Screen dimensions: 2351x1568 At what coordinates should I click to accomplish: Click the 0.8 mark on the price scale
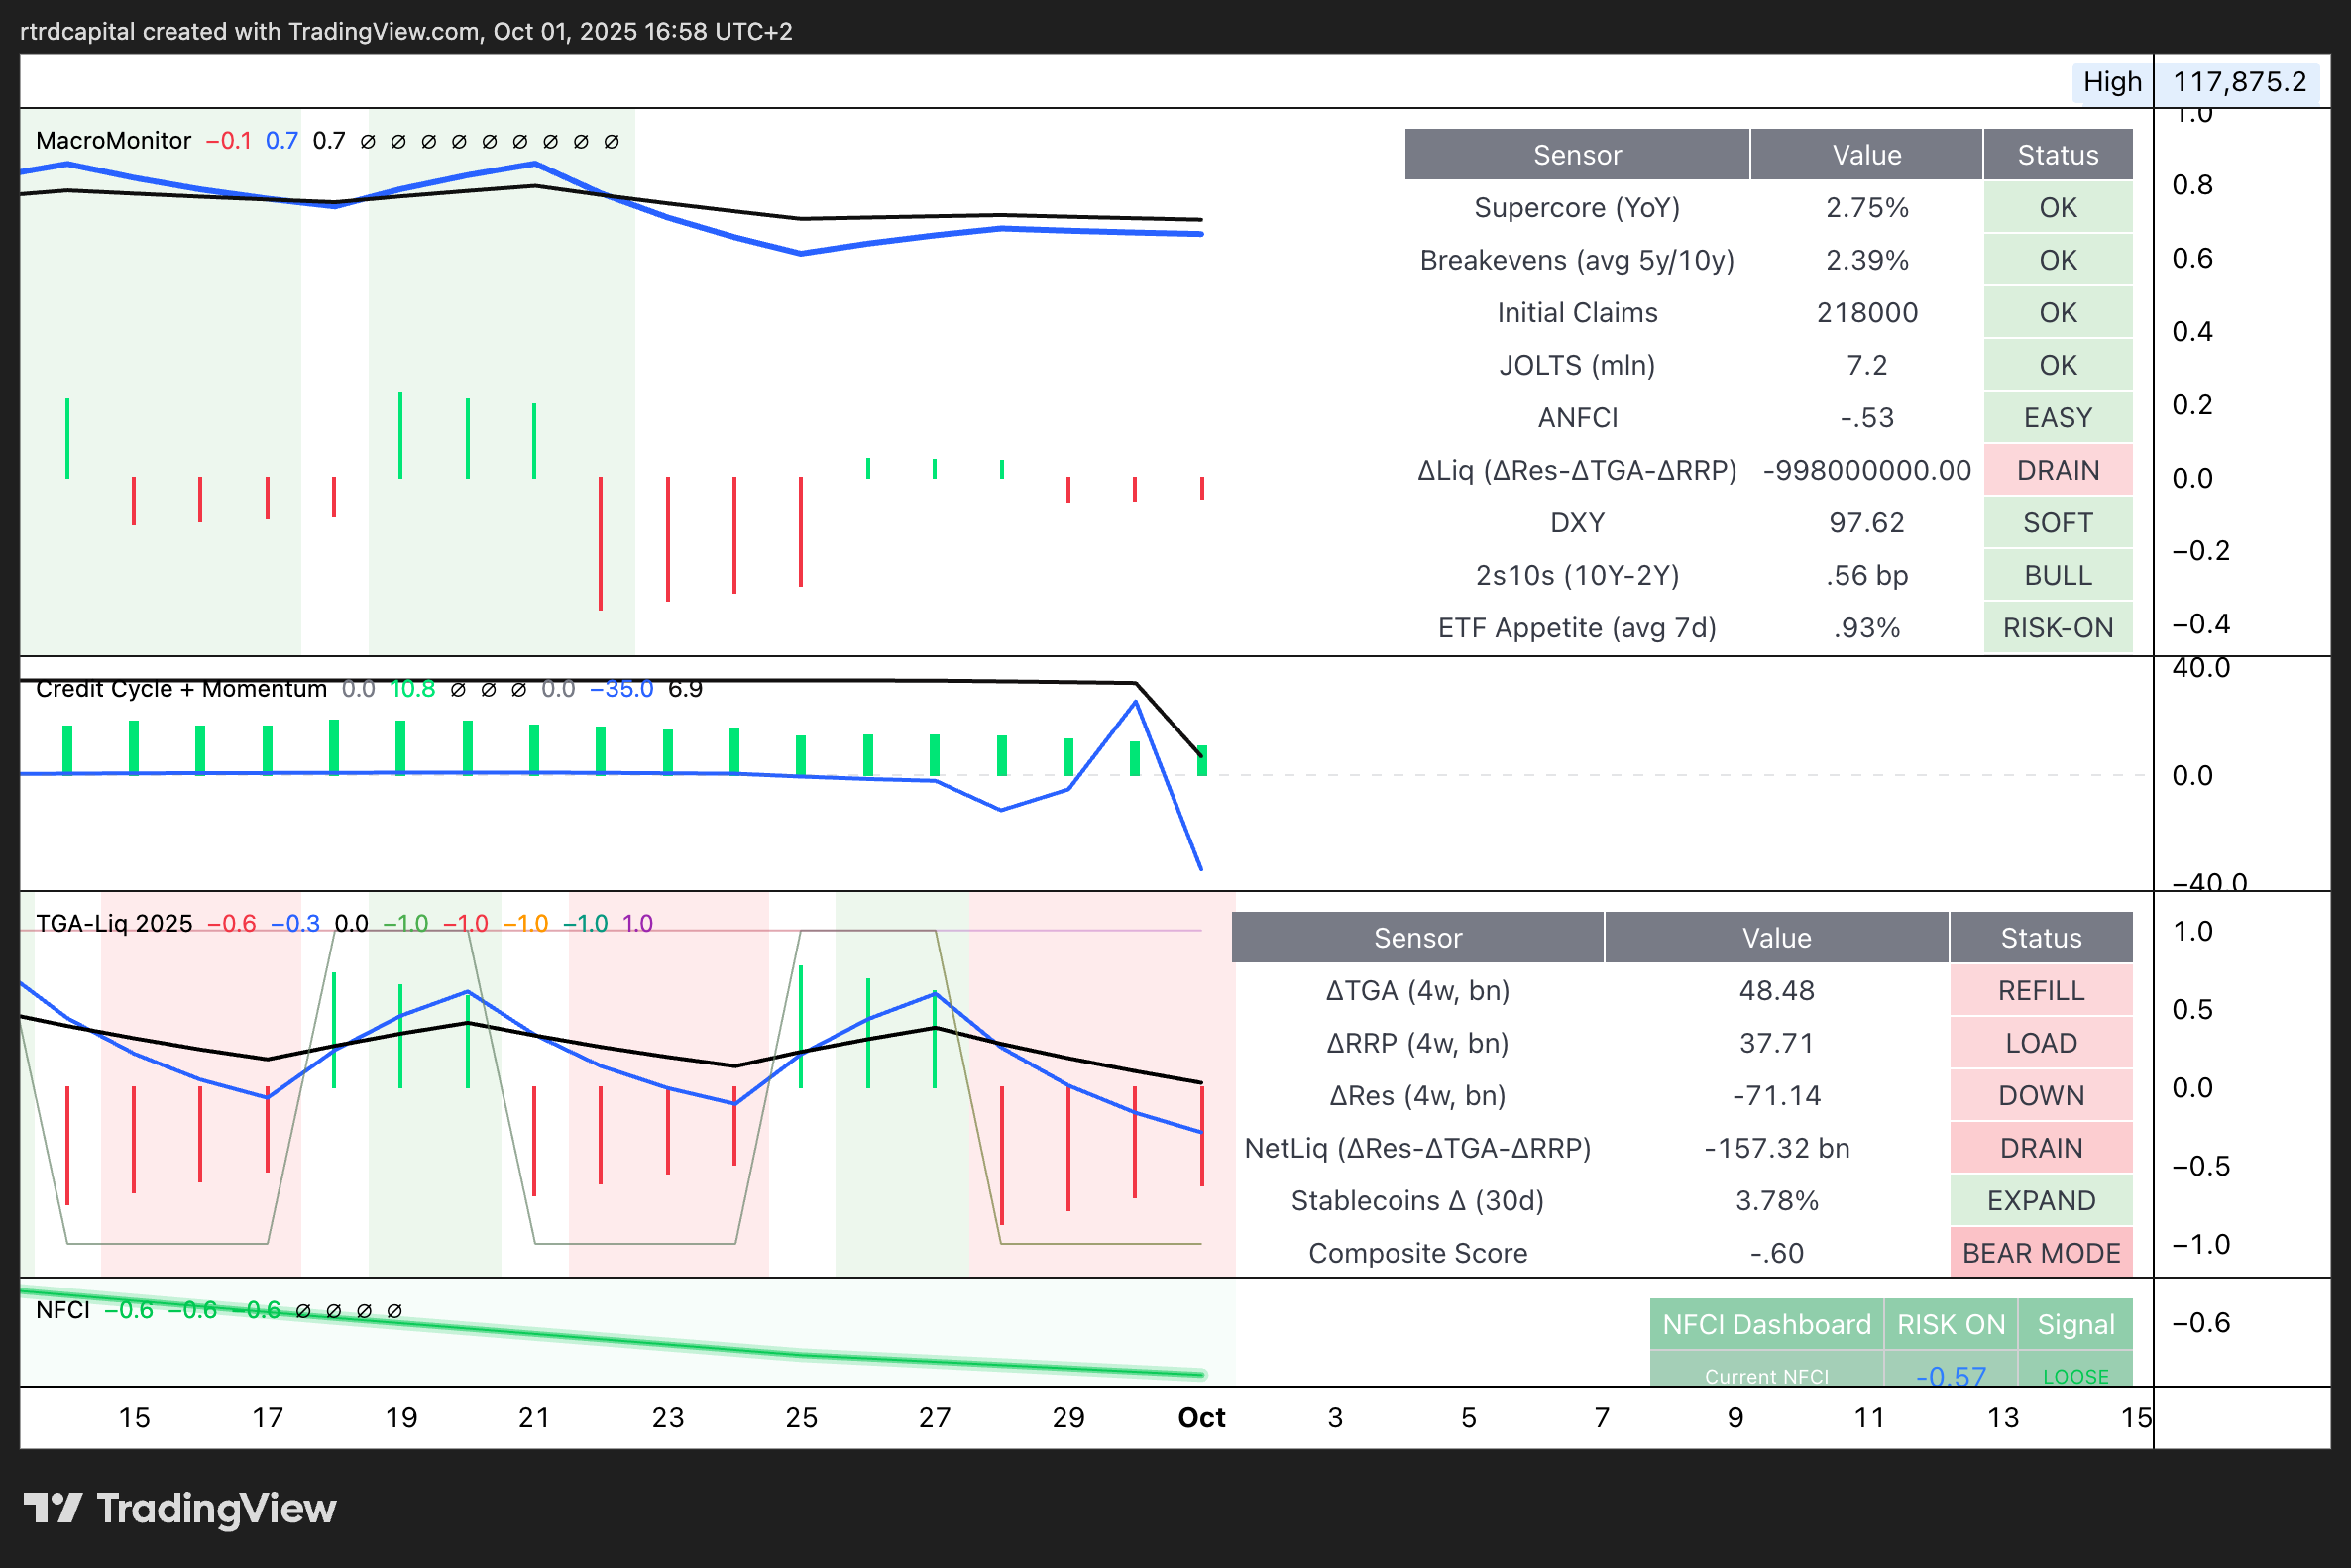[x=2191, y=185]
